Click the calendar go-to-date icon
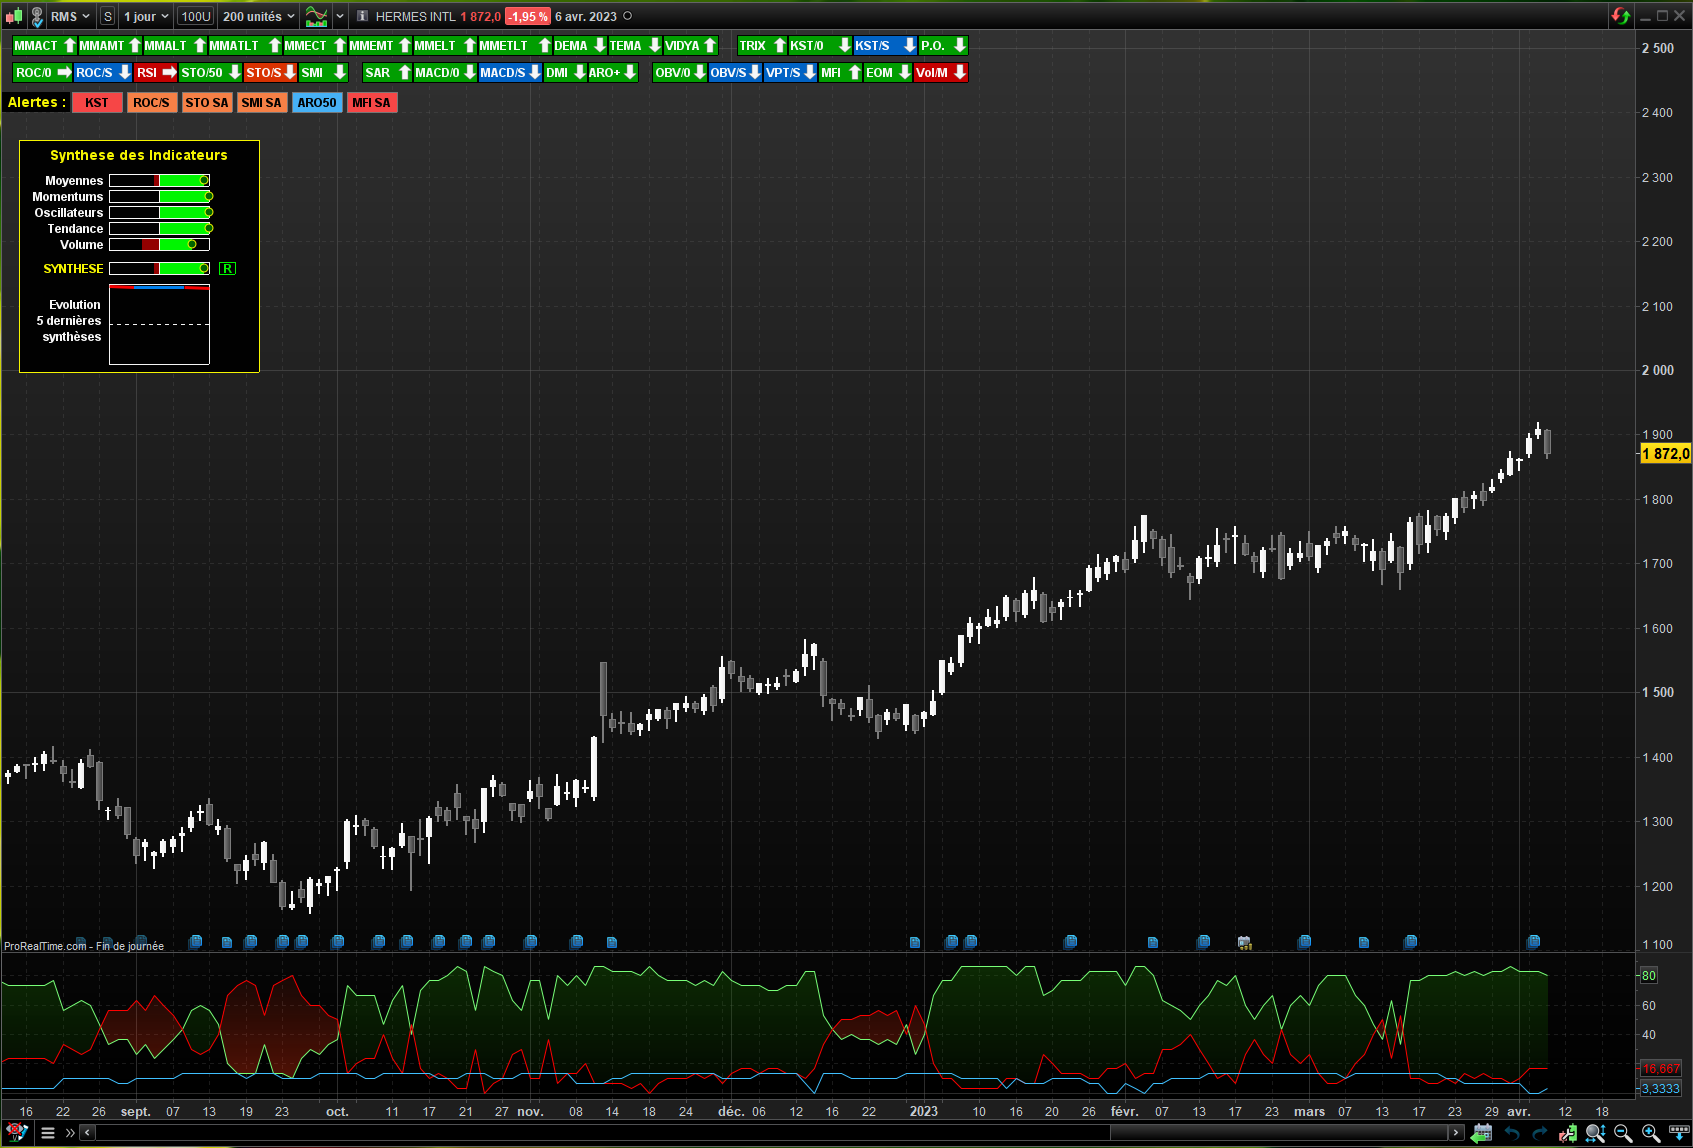Screen dimensions: 1693x1148 coord(1482,1133)
